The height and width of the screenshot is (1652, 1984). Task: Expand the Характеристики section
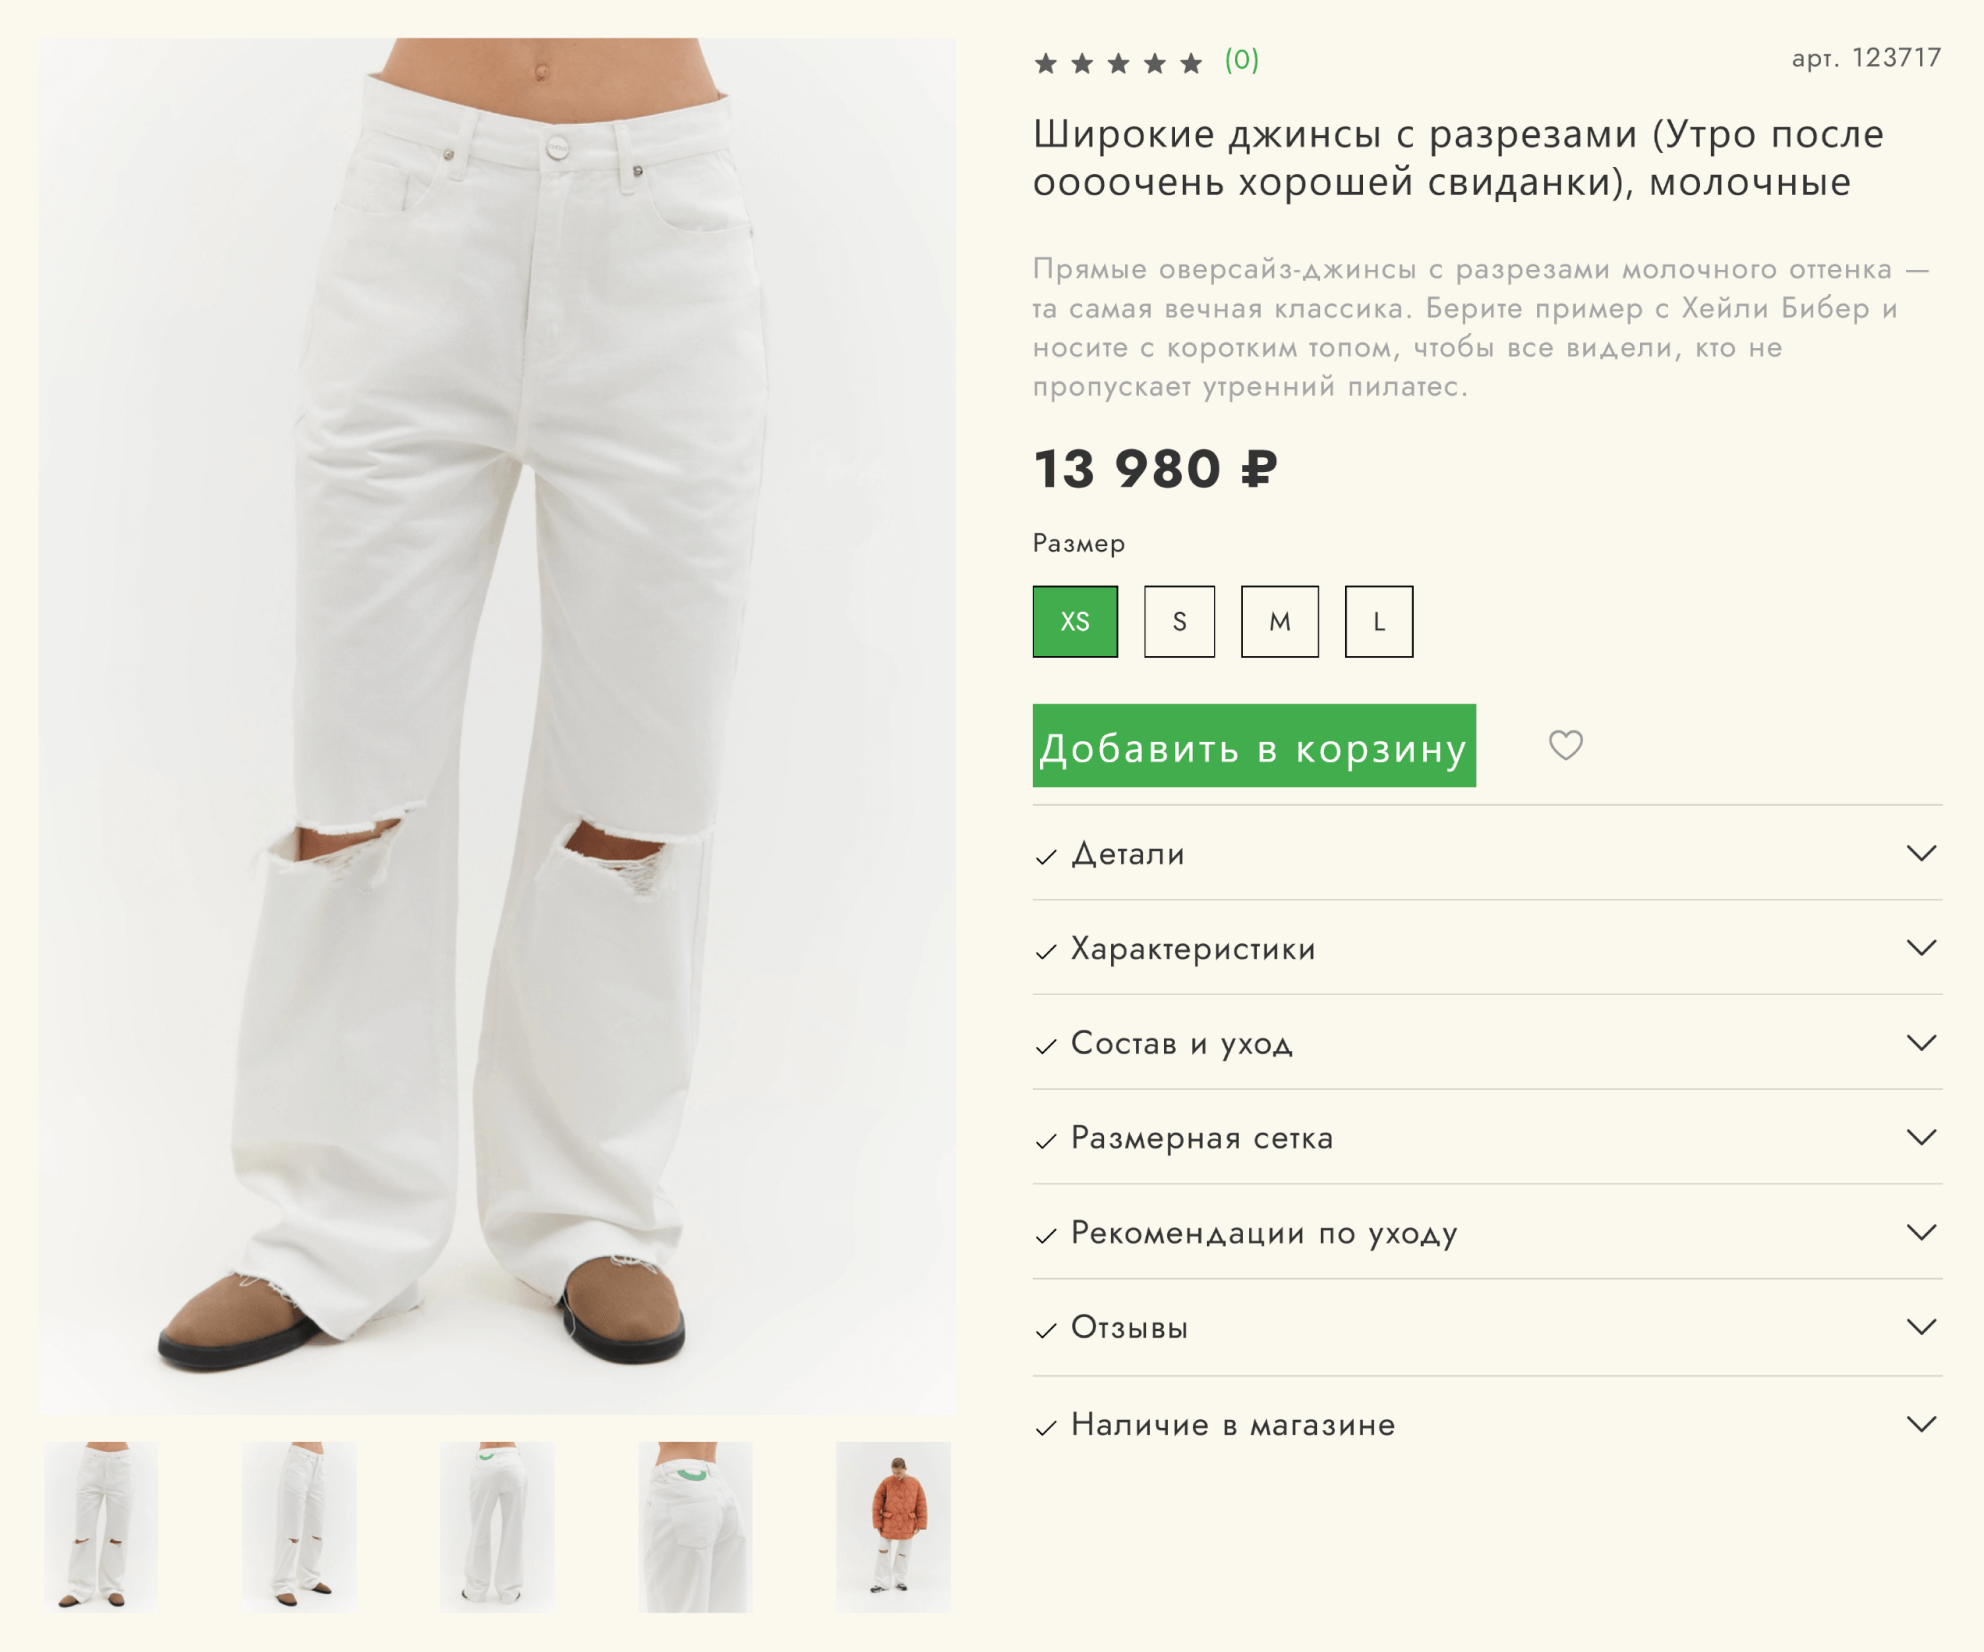[1193, 948]
